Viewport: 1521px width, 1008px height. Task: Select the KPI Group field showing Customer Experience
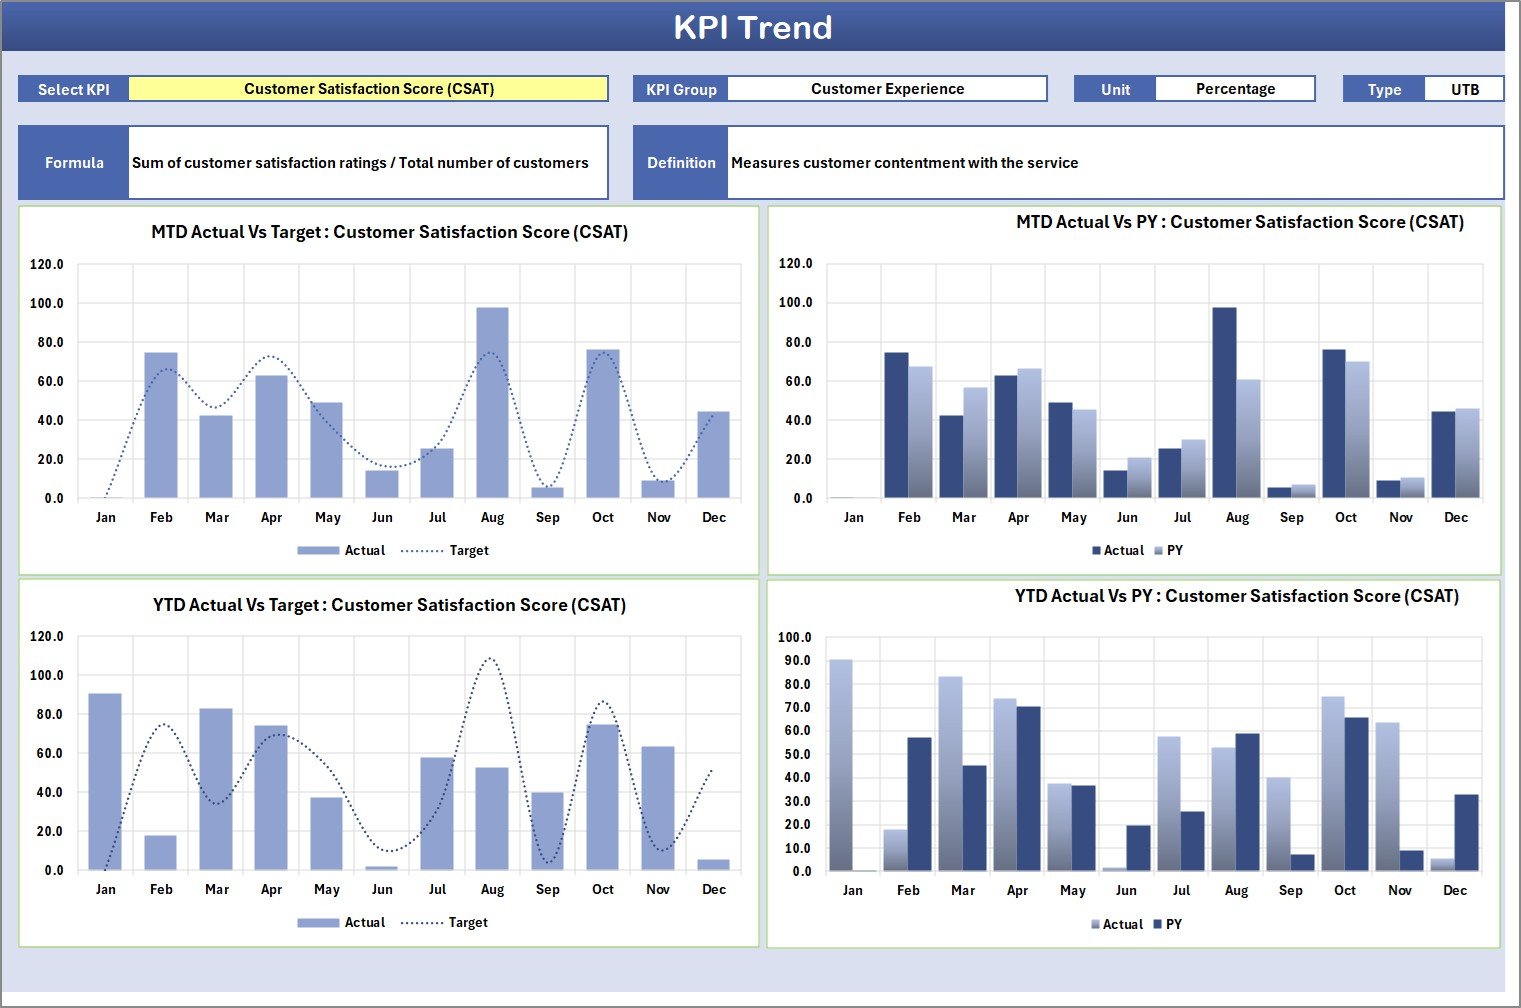coord(887,88)
